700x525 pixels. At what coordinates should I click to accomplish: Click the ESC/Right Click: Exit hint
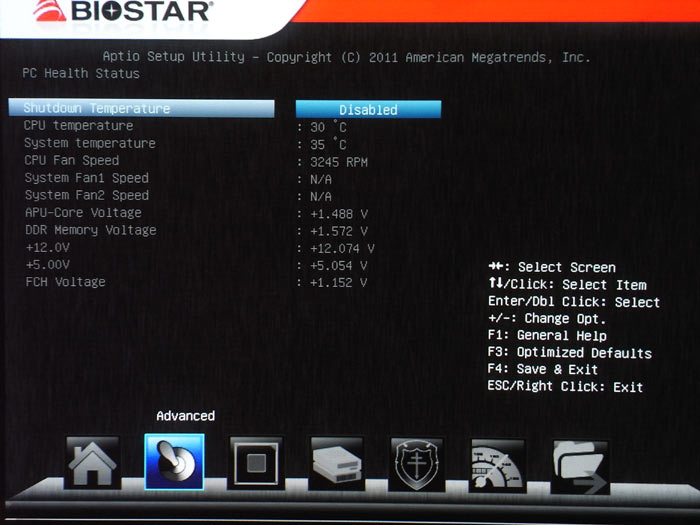(566, 386)
